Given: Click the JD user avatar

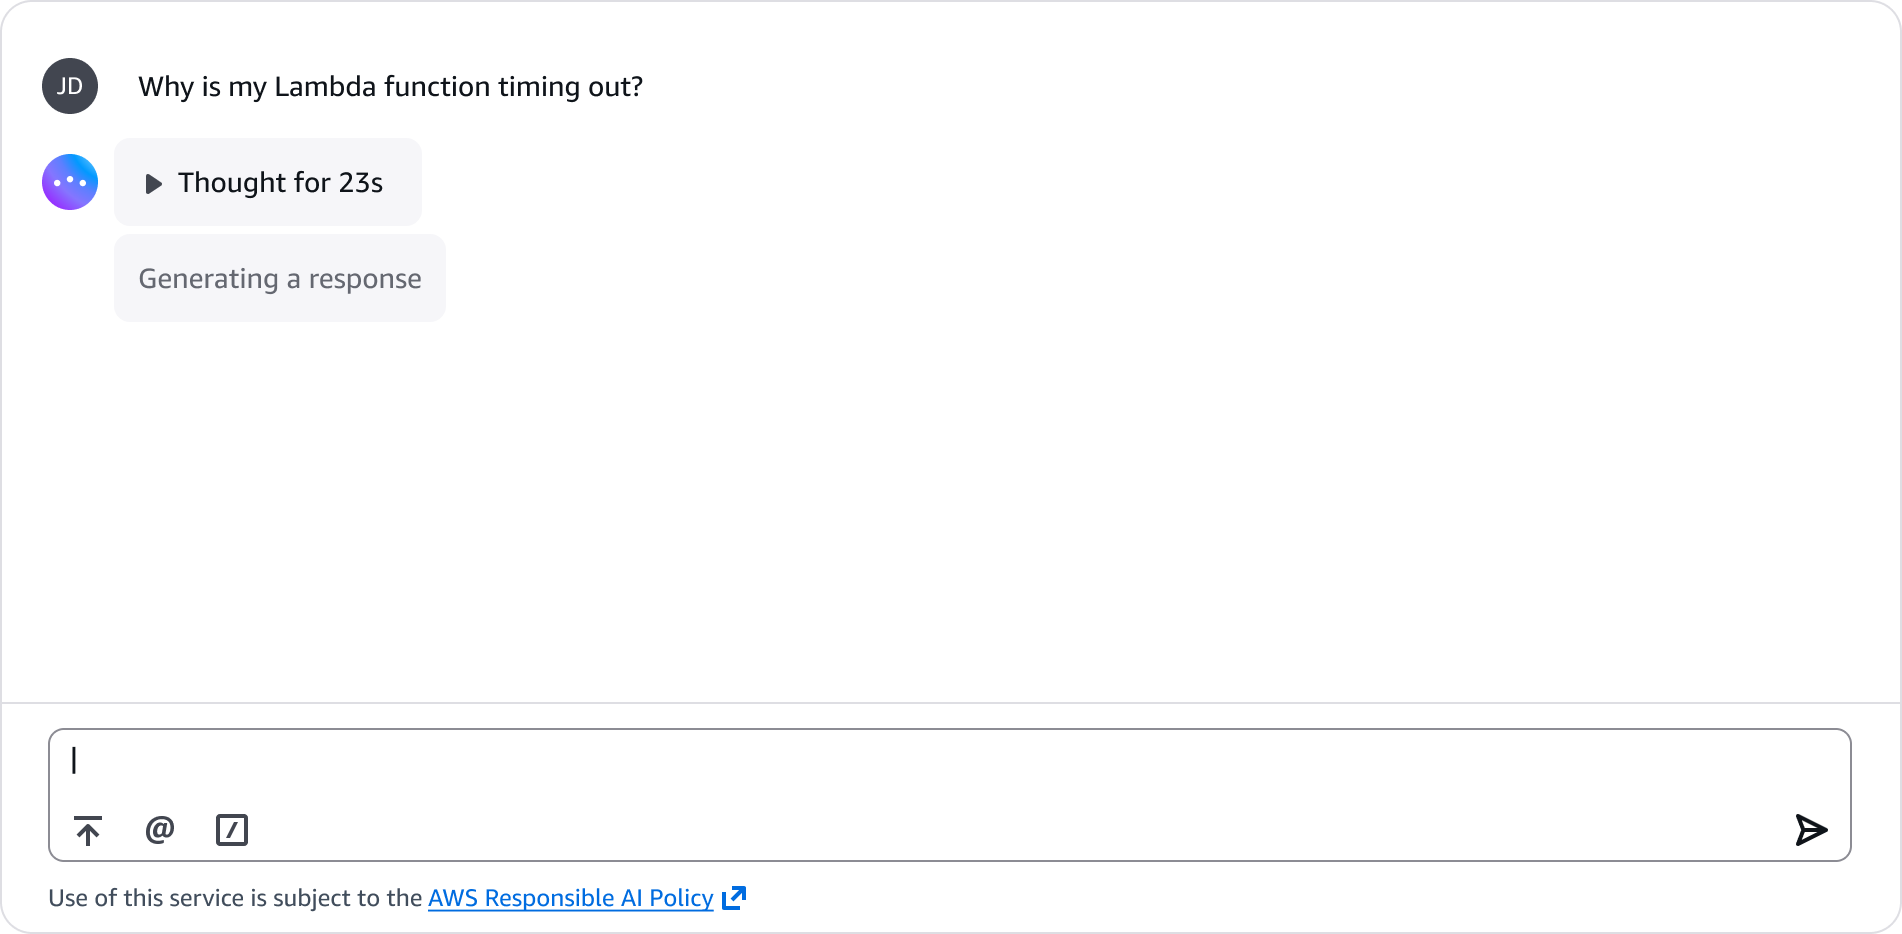Looking at the screenshot, I should tap(70, 86).
